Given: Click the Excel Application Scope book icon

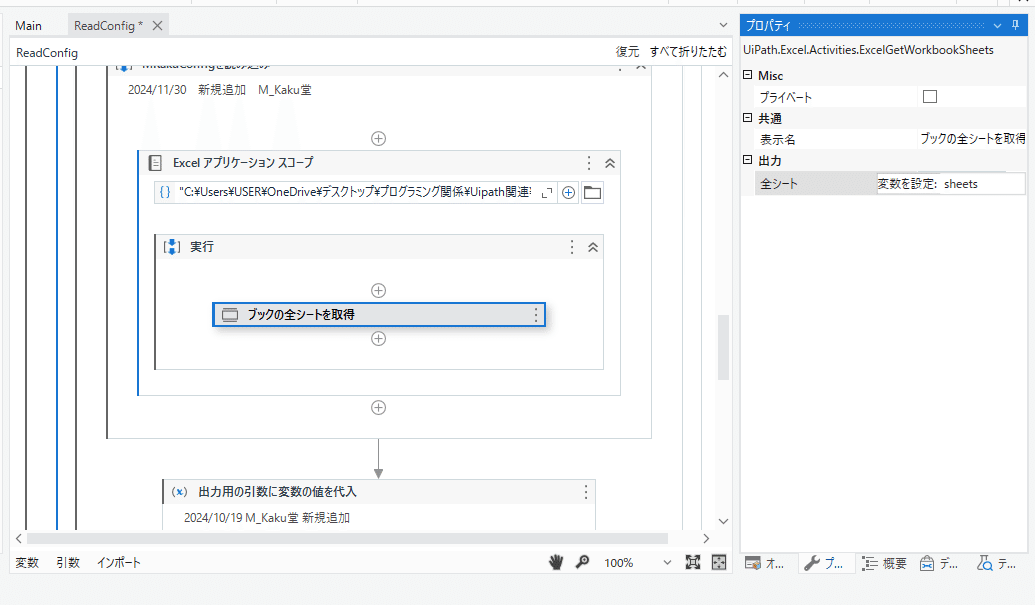Looking at the screenshot, I should click(x=155, y=163).
